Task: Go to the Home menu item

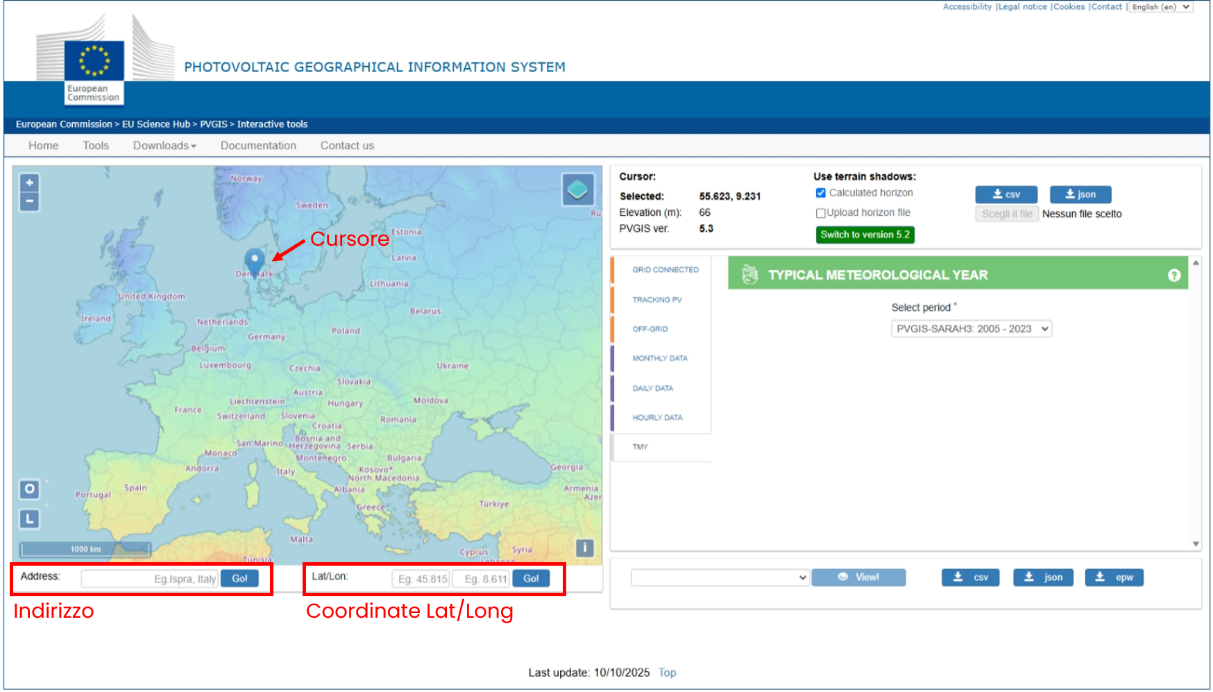Action: [43, 146]
